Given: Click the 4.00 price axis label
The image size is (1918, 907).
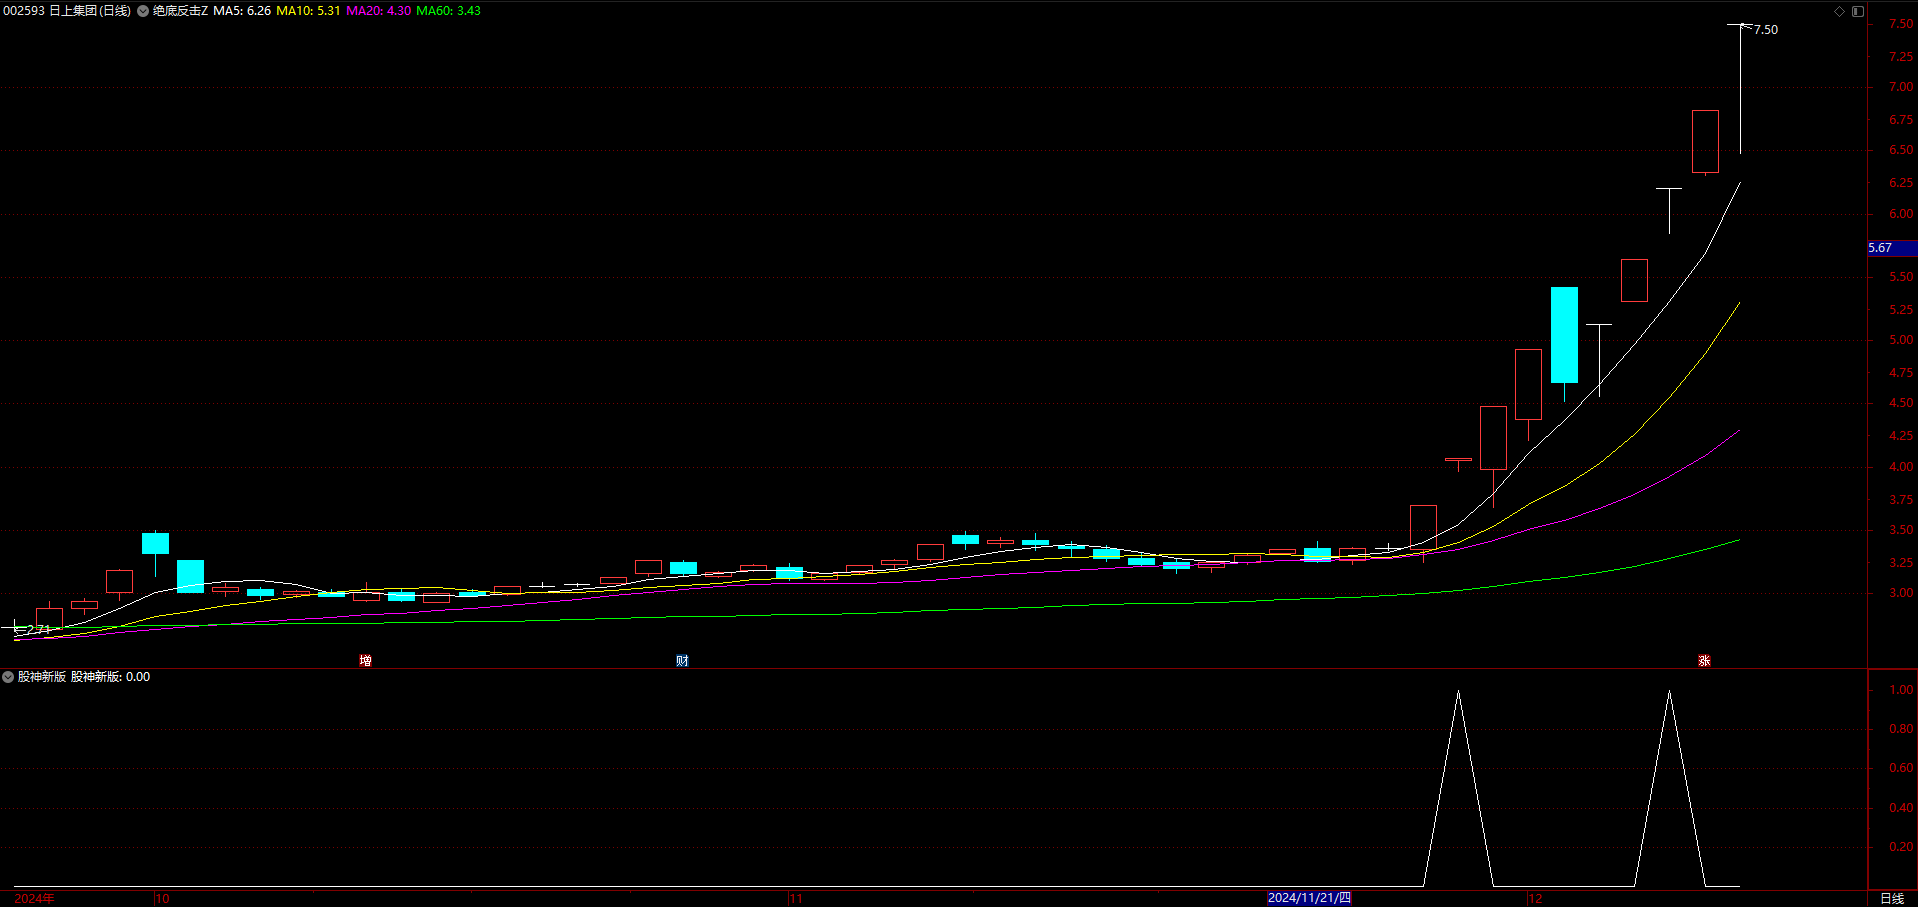Looking at the screenshot, I should coord(1901,467).
